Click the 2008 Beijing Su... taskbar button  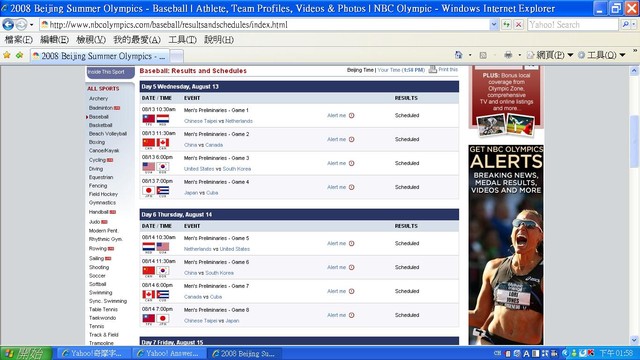[x=244, y=353]
